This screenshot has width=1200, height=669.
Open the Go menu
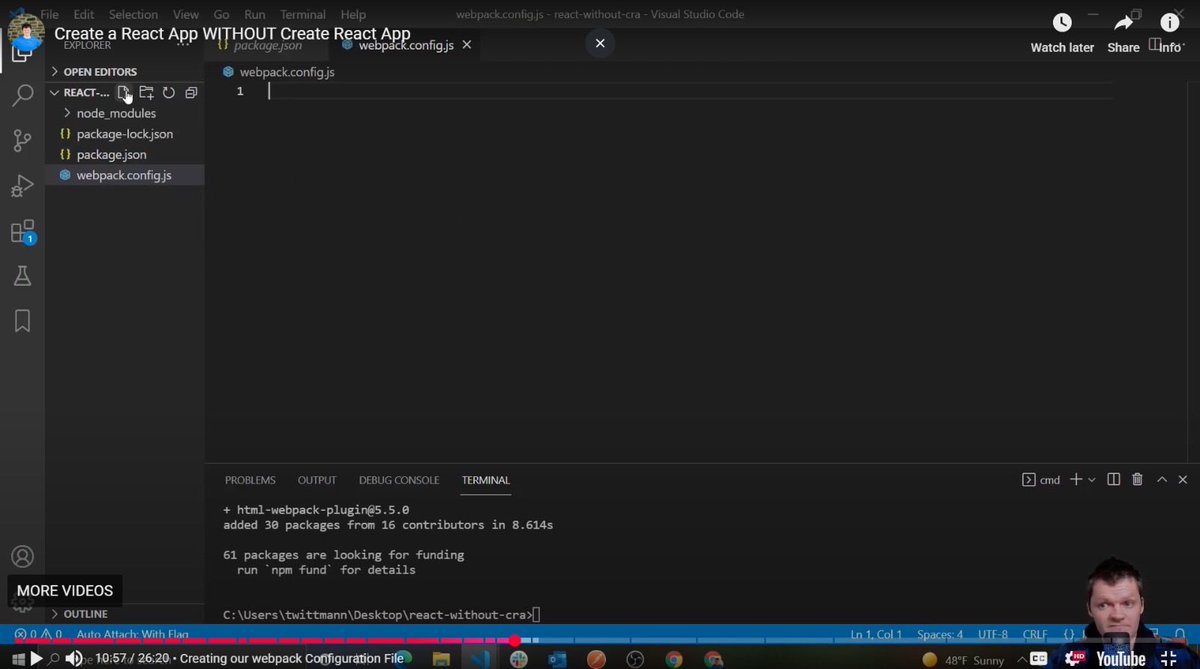[x=221, y=15]
